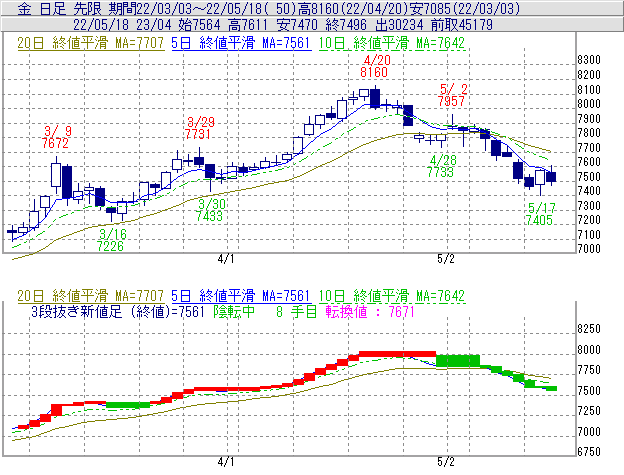Select the 5/2 7957 peak label
The height and width of the screenshot is (475, 624).
click(452, 95)
